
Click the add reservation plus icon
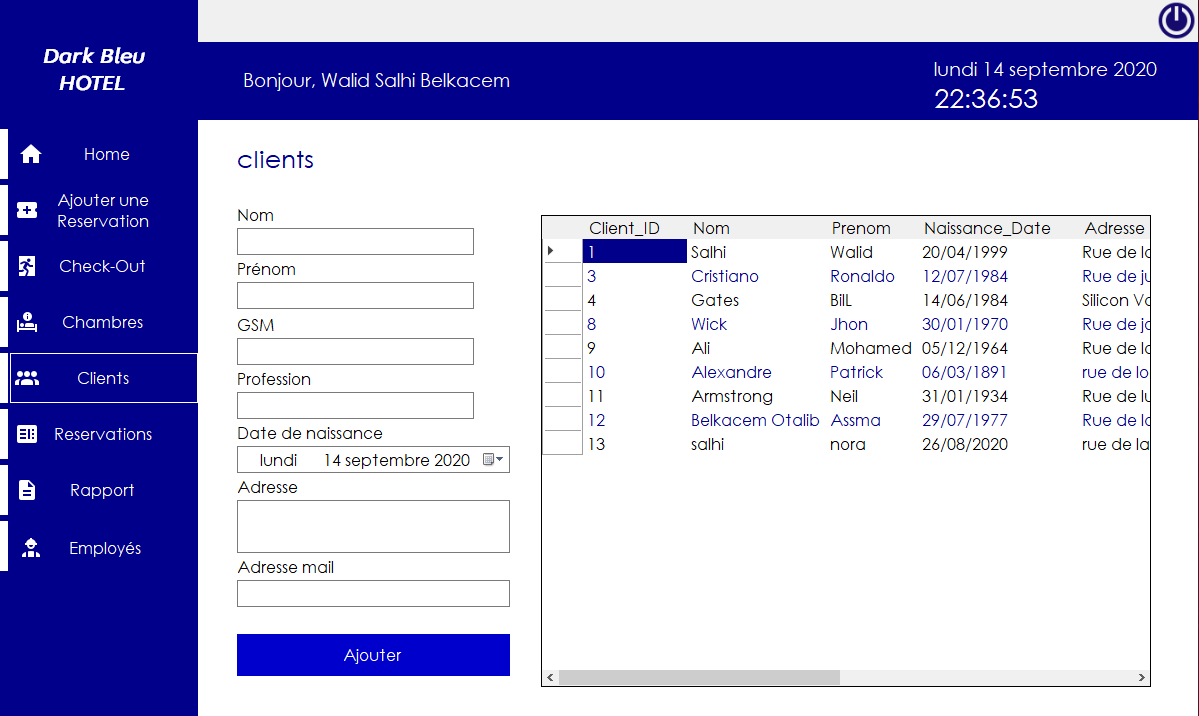pyautogui.click(x=27, y=210)
